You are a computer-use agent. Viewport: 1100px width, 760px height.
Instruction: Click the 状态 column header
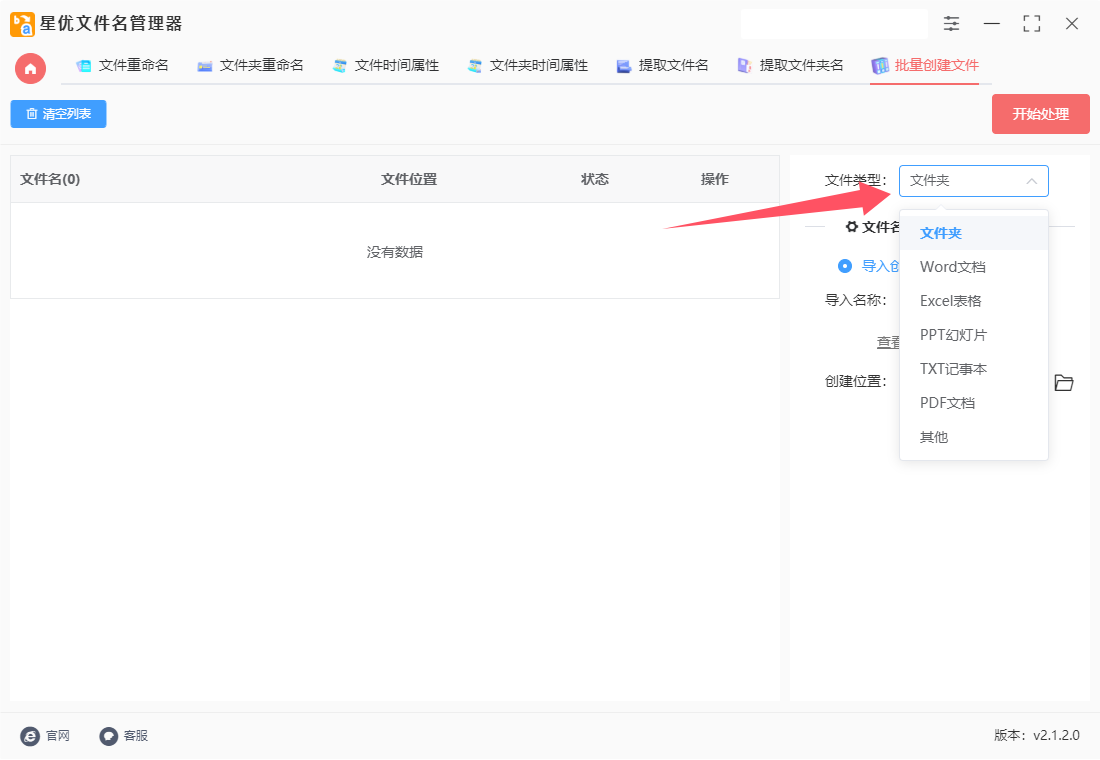pos(595,180)
